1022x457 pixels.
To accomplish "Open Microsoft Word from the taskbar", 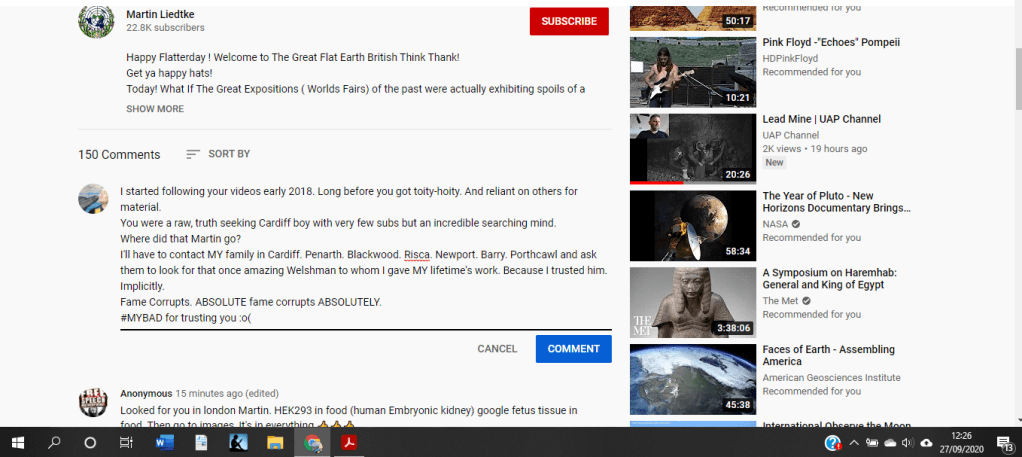I will (164, 442).
